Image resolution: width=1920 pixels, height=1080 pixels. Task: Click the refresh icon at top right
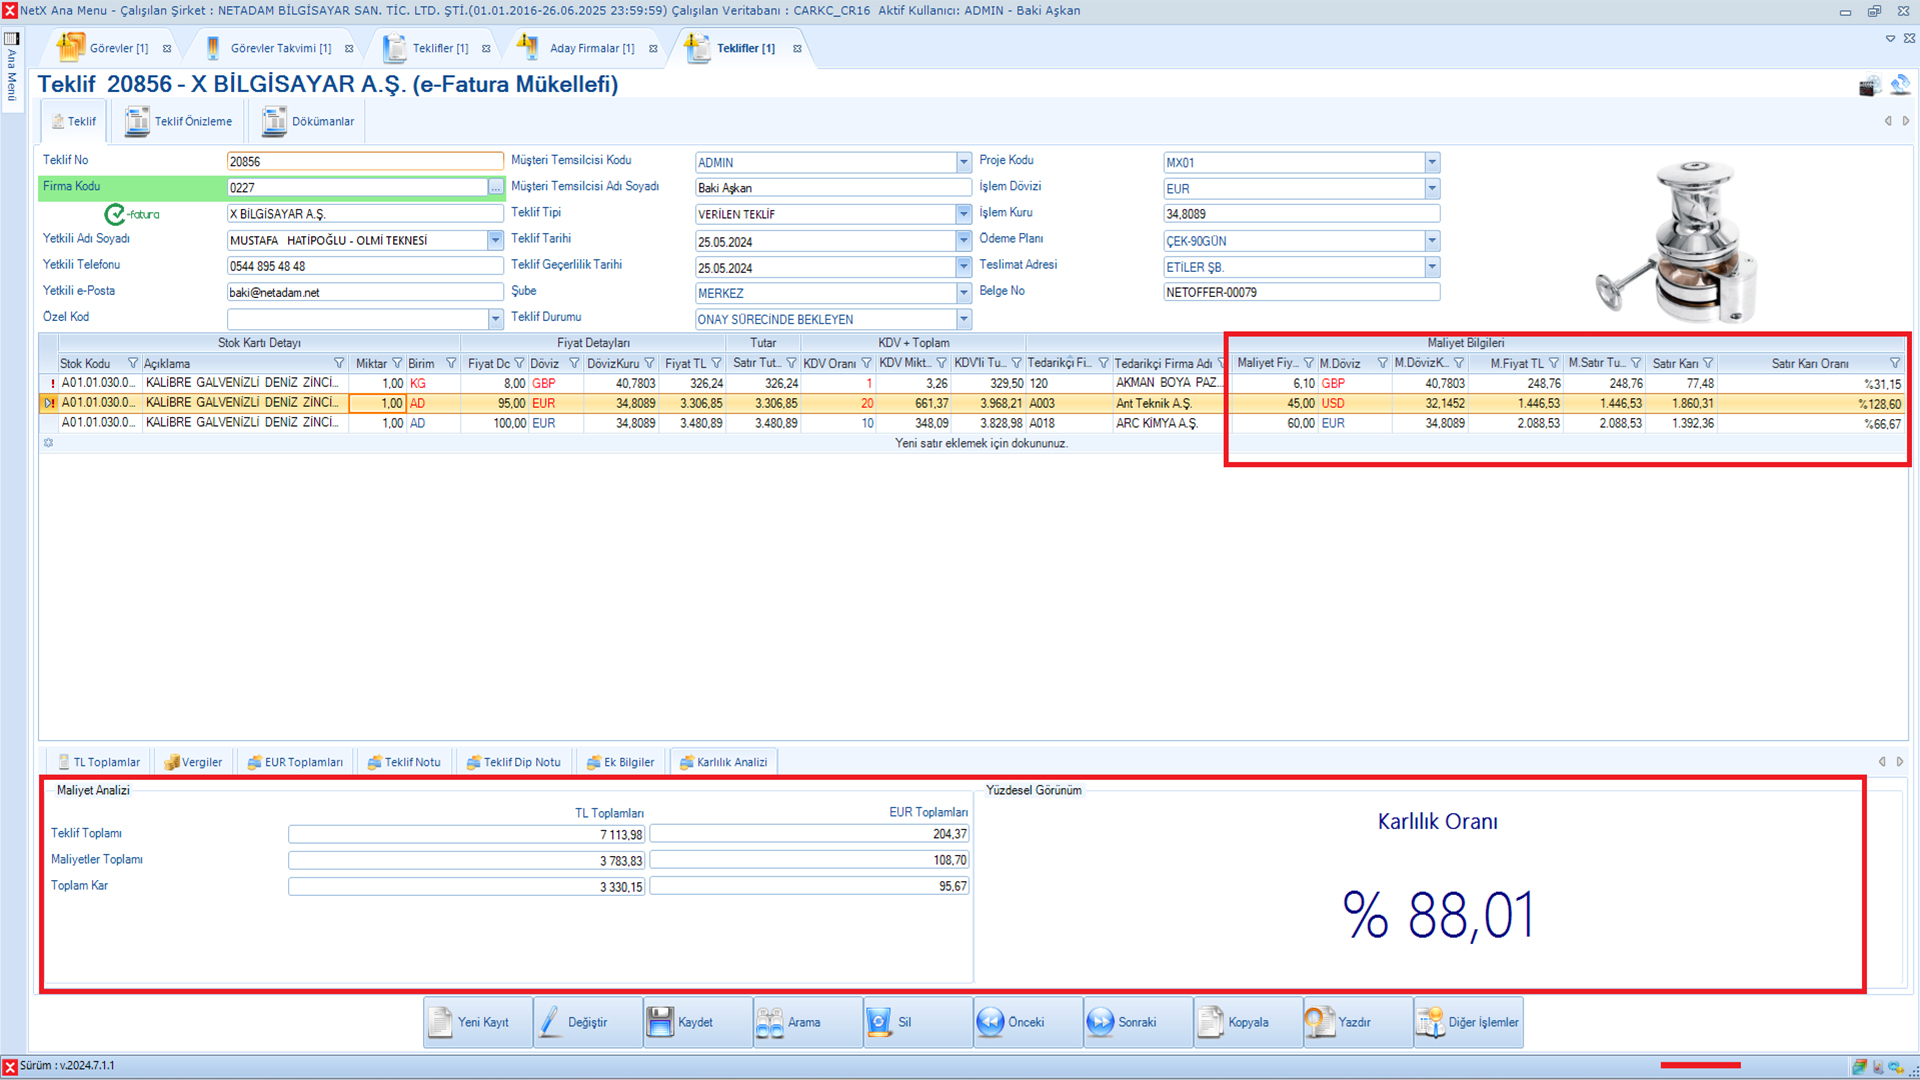point(1900,86)
